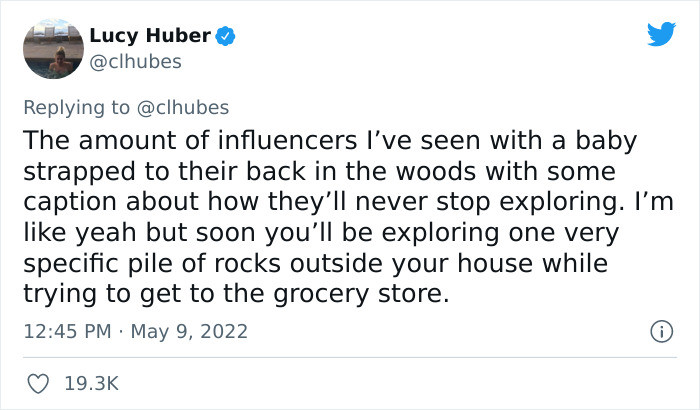700x410 pixels.
Task: Click the word 'woods' in the tweet
Action: click(x=436, y=172)
